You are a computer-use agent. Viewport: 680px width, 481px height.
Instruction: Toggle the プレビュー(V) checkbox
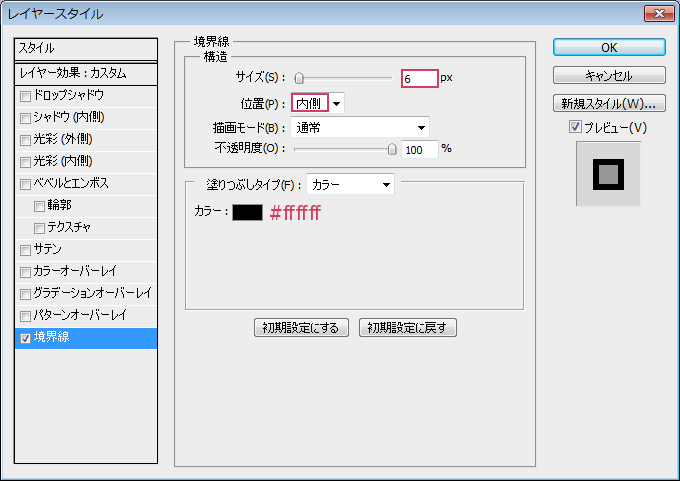(575, 127)
